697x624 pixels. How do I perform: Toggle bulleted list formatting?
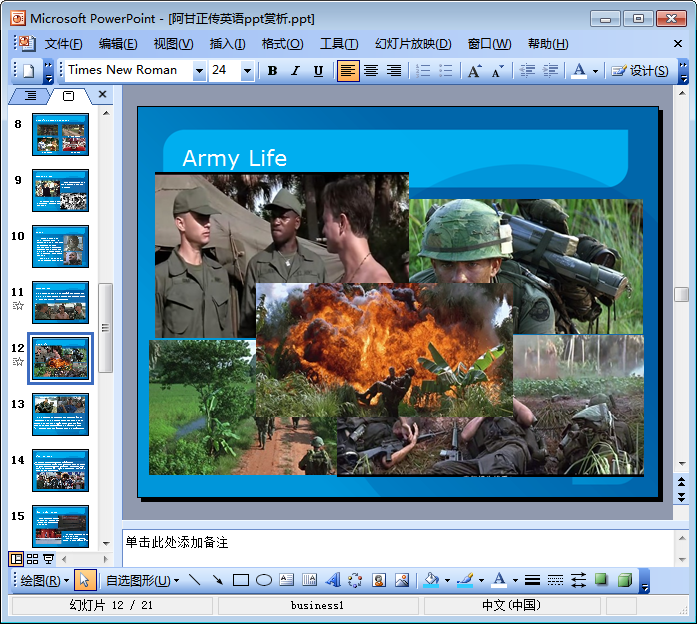pyautogui.click(x=445, y=71)
